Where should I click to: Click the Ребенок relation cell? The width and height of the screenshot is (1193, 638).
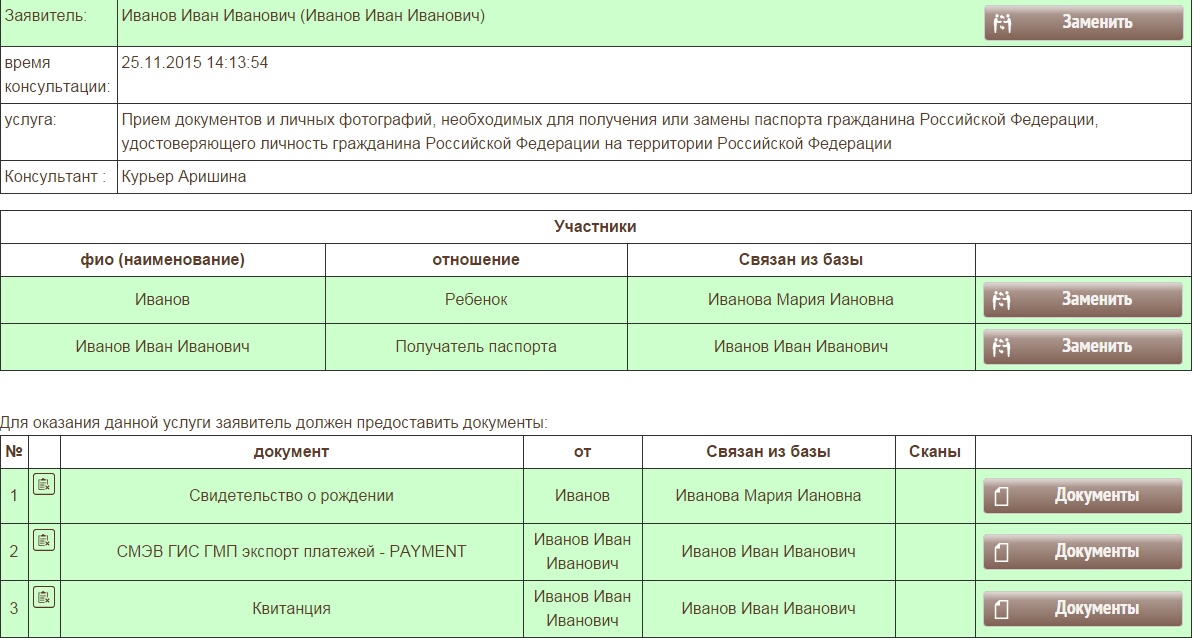(476, 300)
